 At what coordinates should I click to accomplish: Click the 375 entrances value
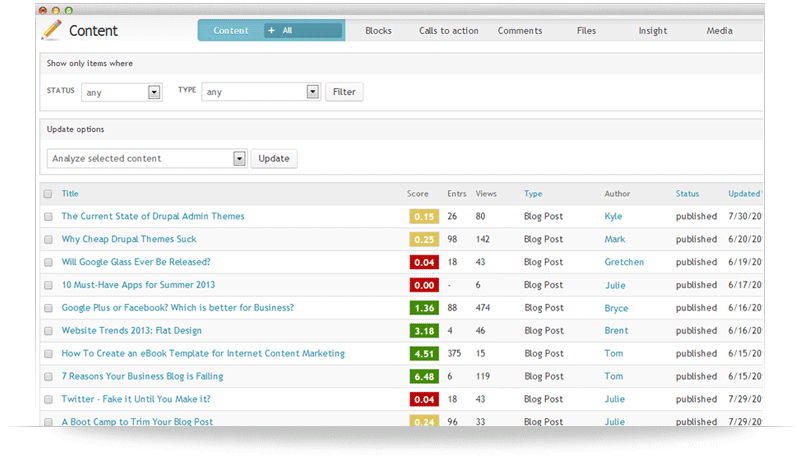click(454, 353)
